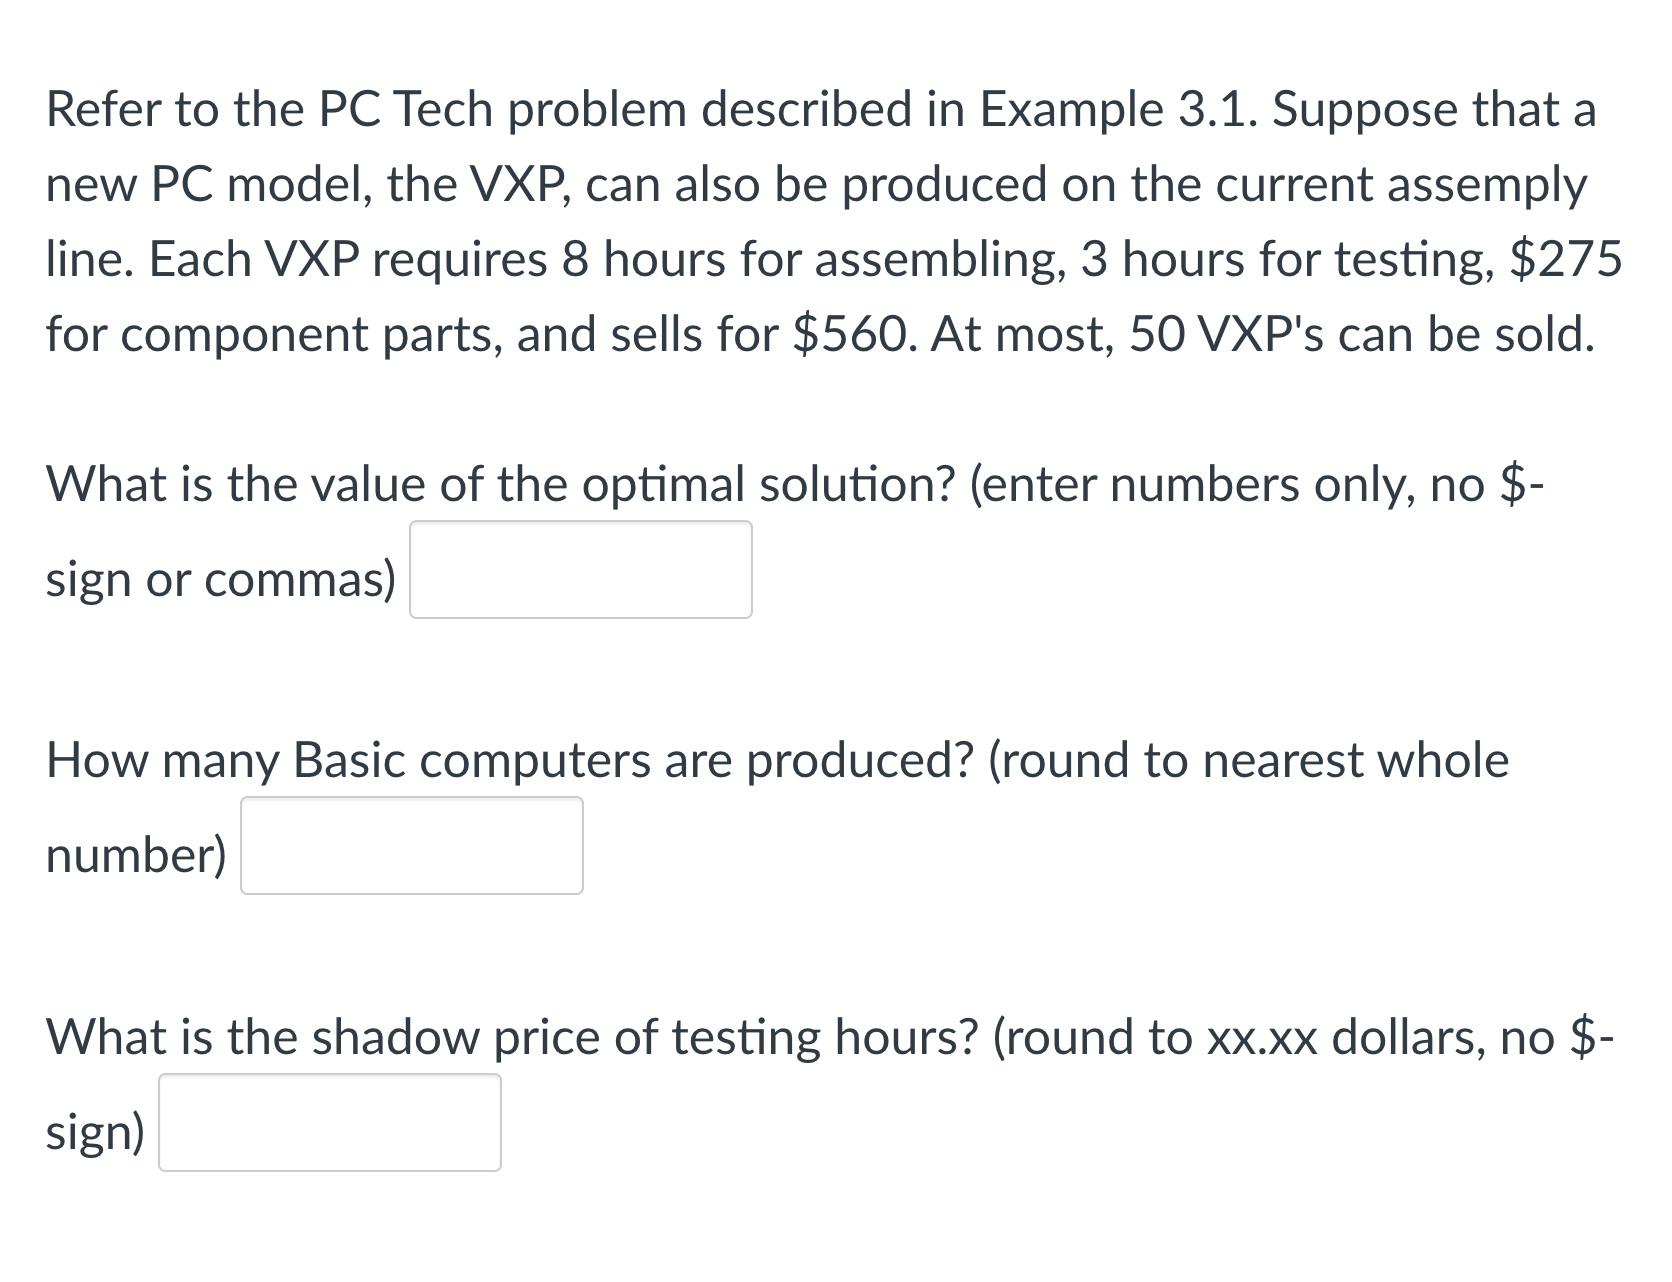Focus the input field next to 'sign or commas)'
The width and height of the screenshot is (1672, 1282).
[580, 569]
